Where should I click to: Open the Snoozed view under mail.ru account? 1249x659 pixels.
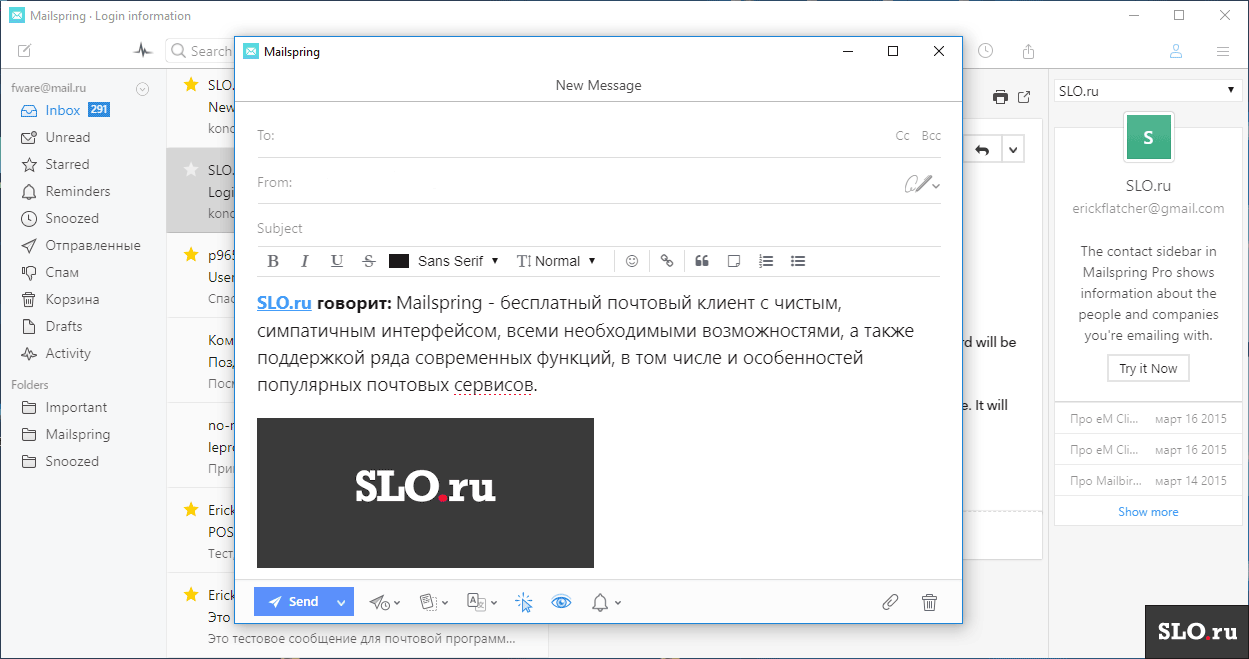click(x=72, y=218)
